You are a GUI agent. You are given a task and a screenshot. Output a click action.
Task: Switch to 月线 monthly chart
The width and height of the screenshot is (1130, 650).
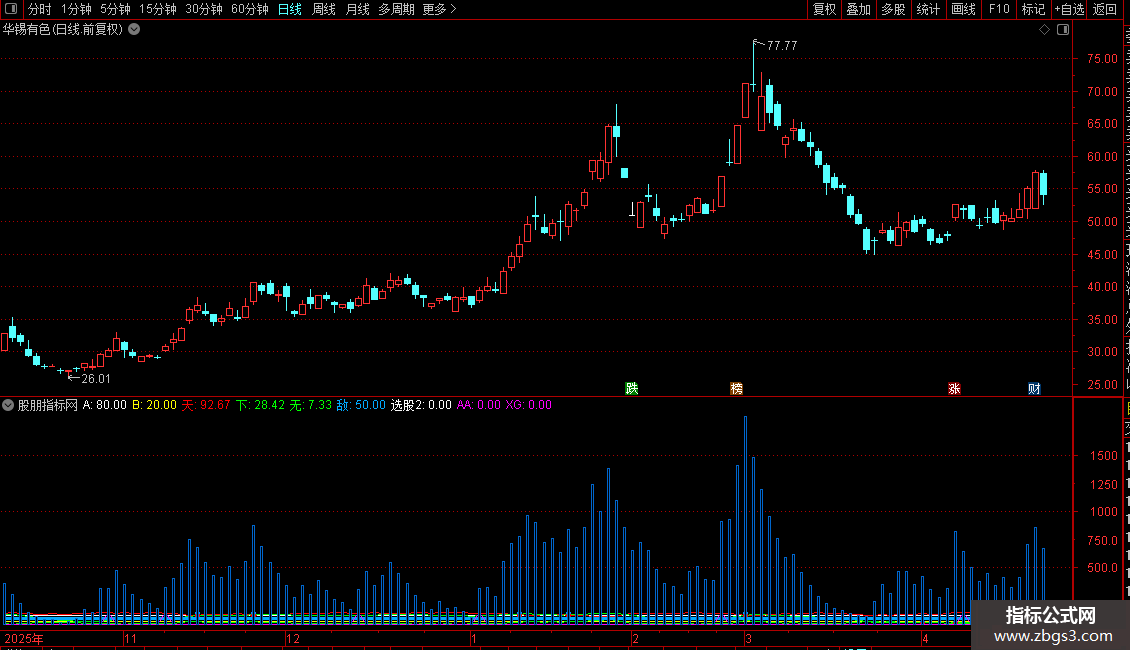[x=357, y=9]
